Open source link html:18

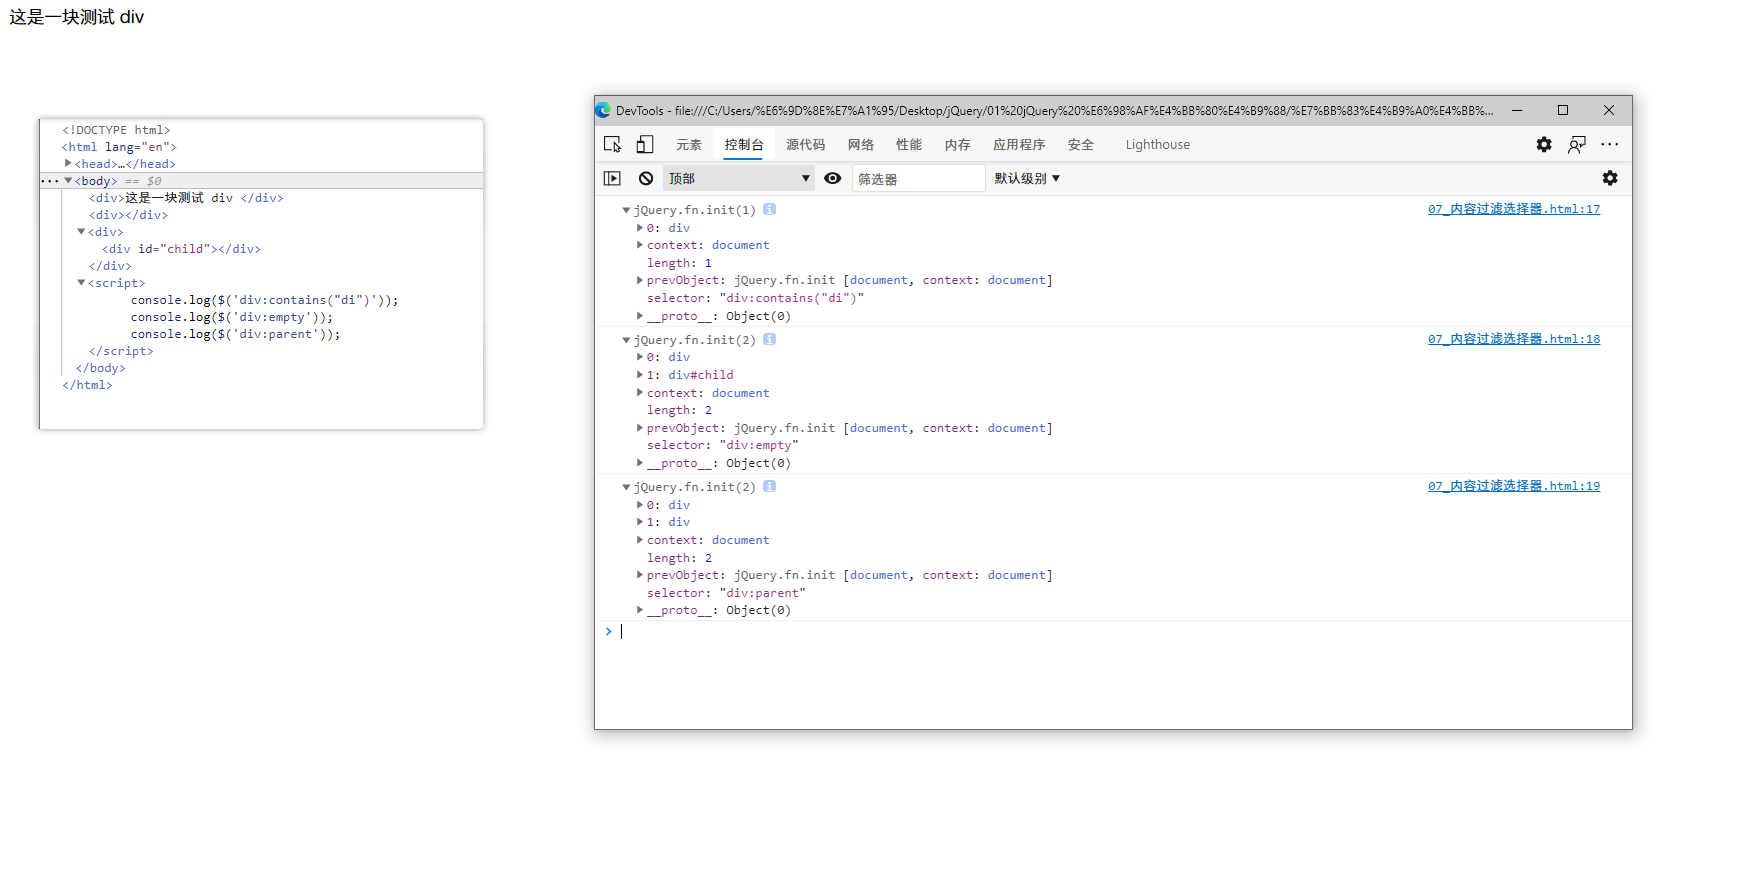[1514, 339]
